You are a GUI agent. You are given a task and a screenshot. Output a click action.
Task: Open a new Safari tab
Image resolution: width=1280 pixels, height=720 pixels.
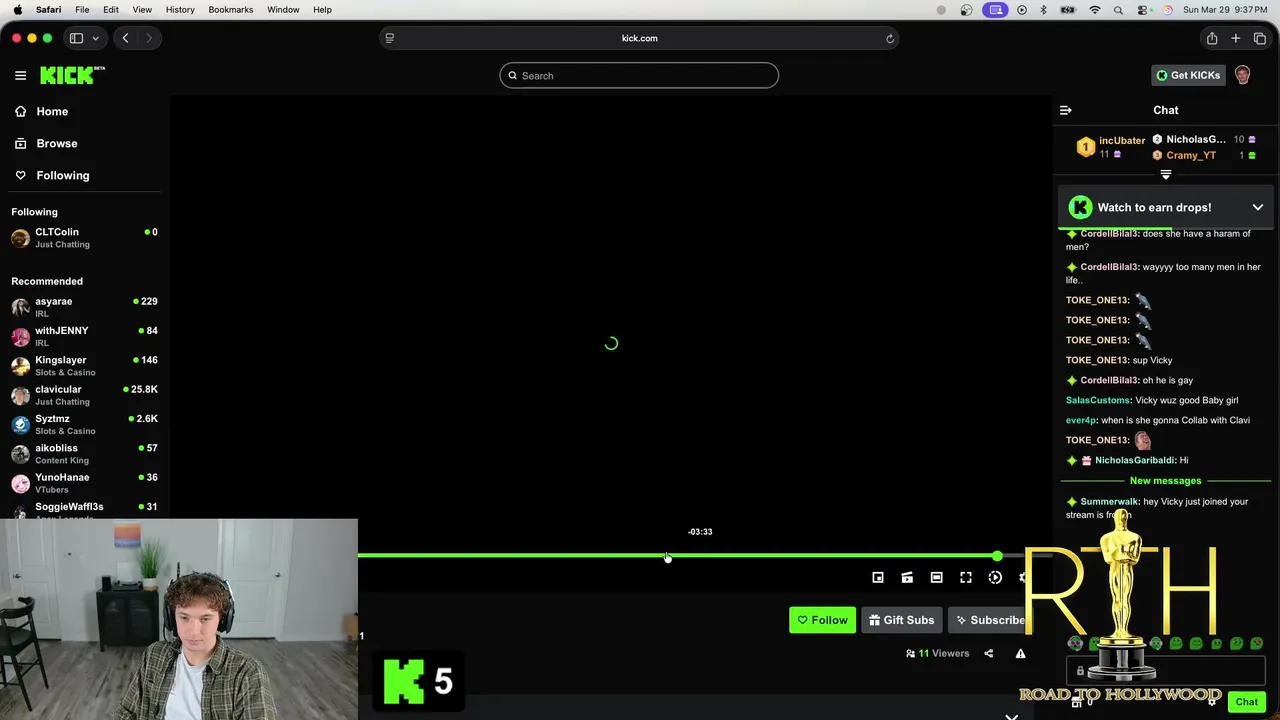pyautogui.click(x=1235, y=38)
